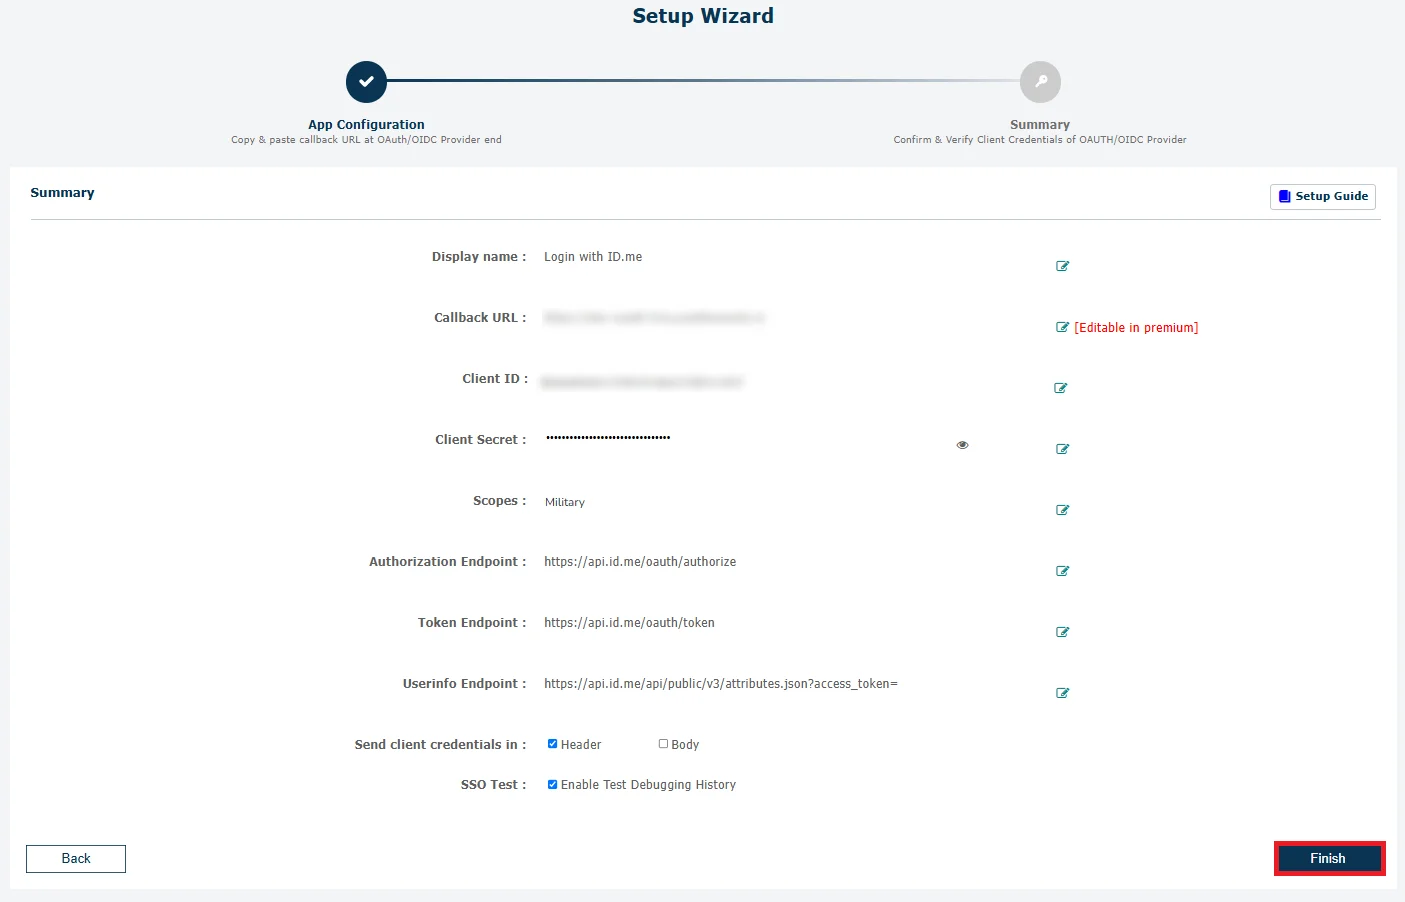Viewport: 1405px width, 902px height.
Task: Select the 'Login with ID.me' display name text
Action: pyautogui.click(x=593, y=257)
